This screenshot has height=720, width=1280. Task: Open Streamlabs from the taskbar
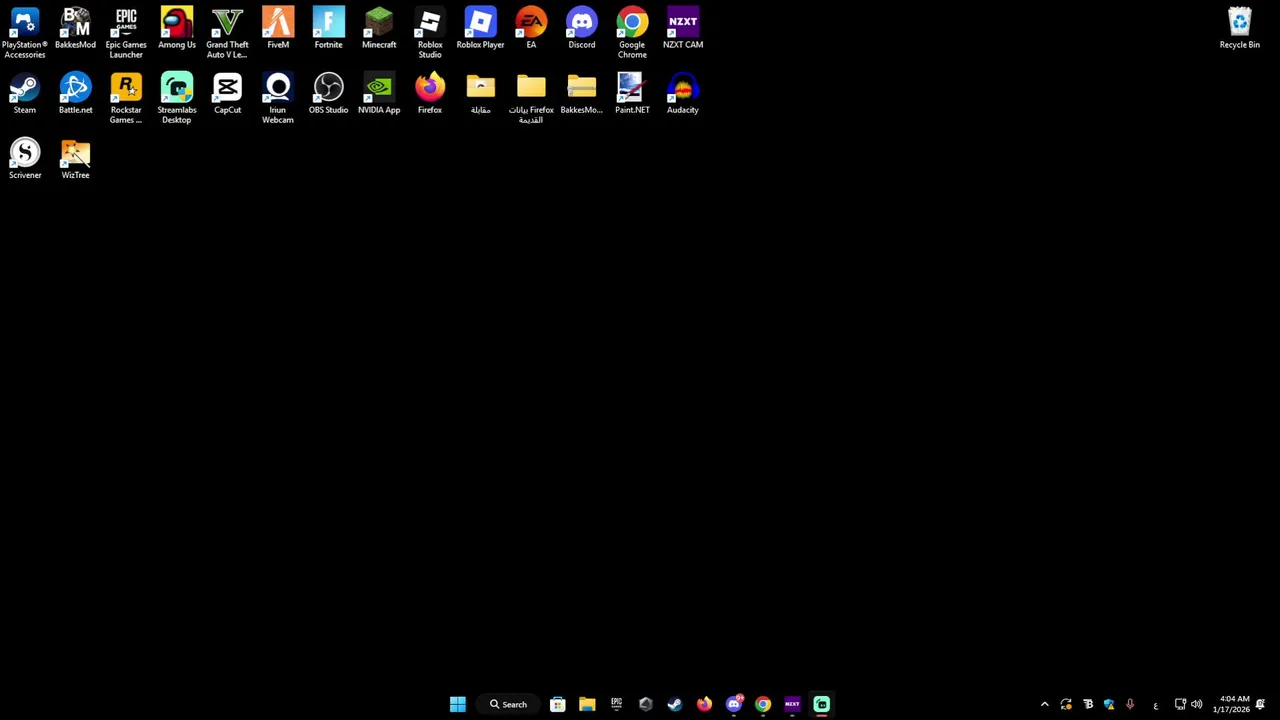[822, 704]
